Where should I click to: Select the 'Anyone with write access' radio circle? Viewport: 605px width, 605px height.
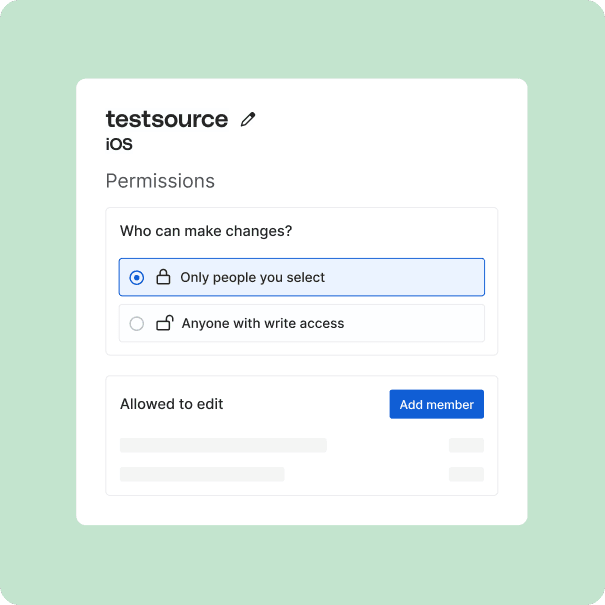click(x=137, y=324)
